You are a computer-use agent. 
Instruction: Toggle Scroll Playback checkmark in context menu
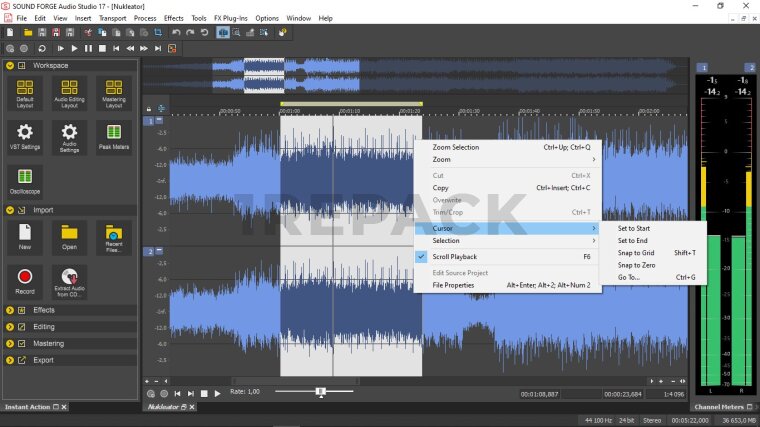[x=422, y=257]
